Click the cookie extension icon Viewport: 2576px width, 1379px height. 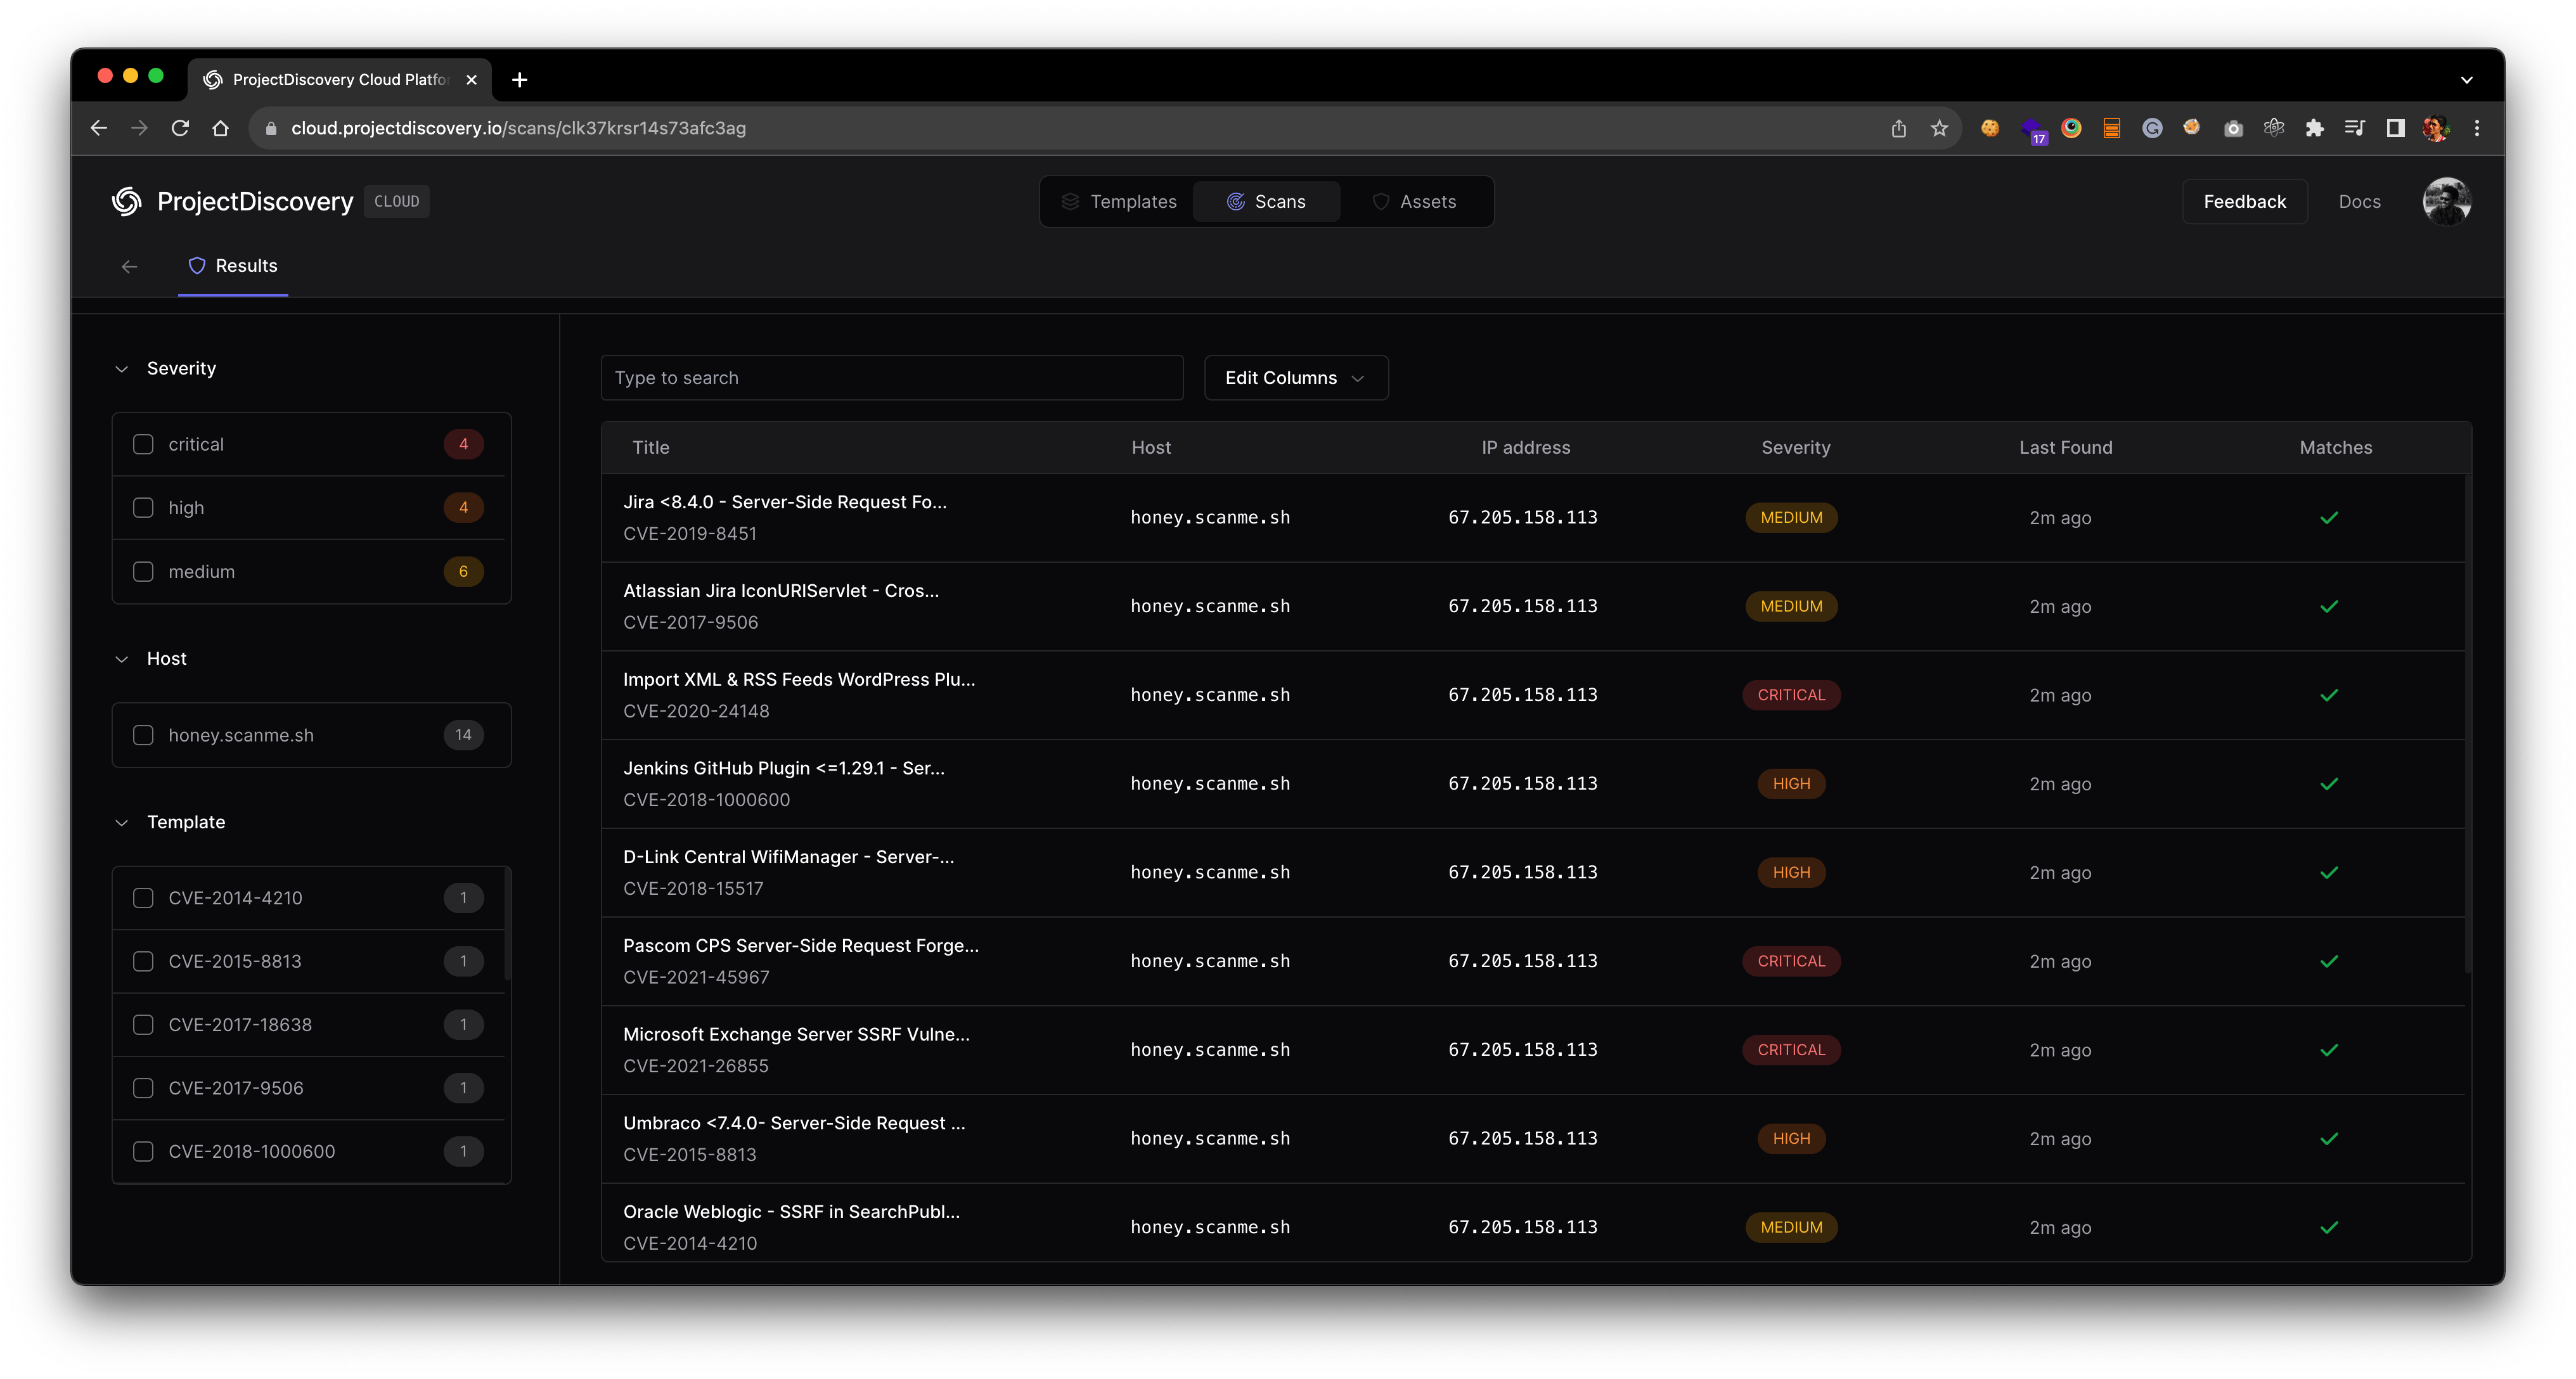click(1990, 128)
